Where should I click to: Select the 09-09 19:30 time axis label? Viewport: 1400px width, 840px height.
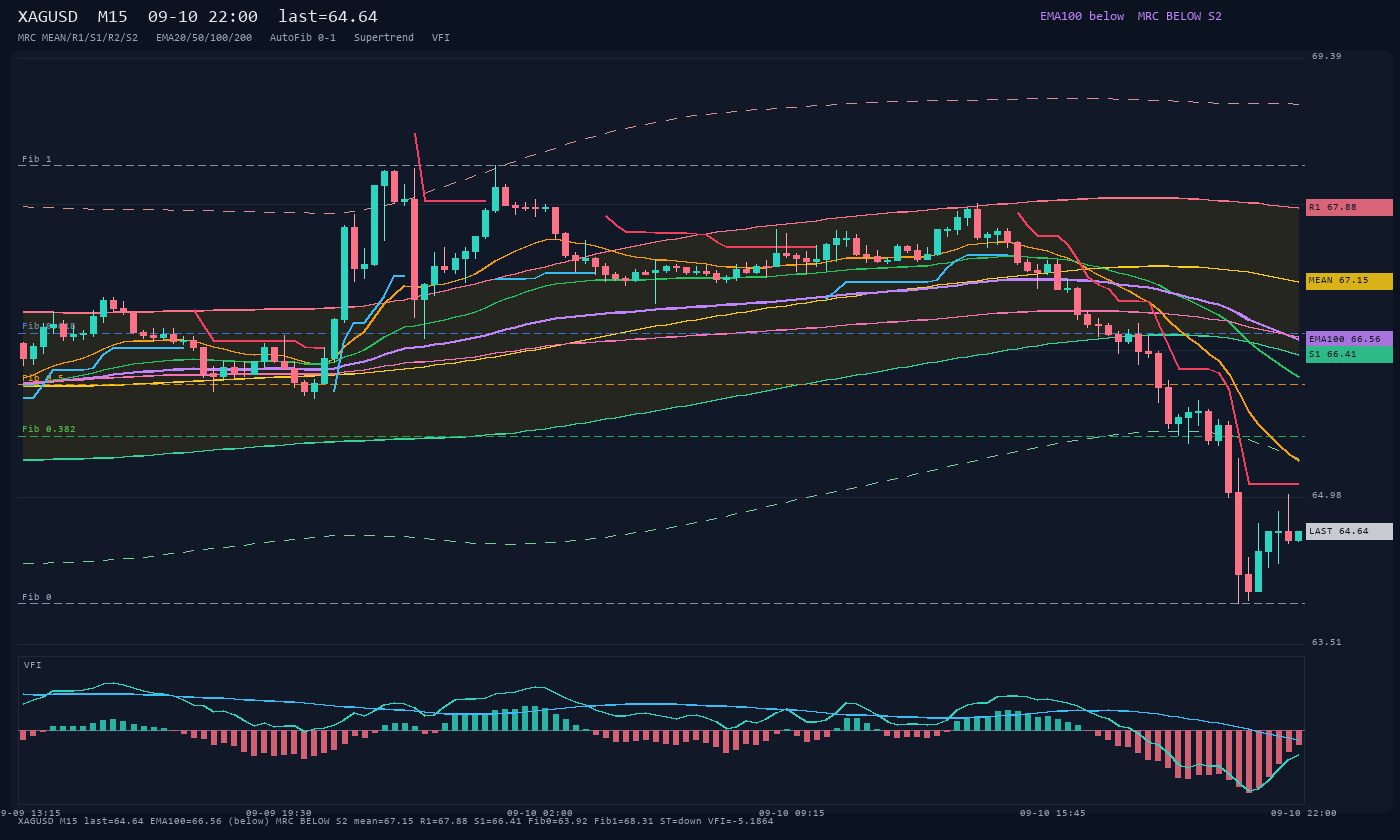coord(279,813)
